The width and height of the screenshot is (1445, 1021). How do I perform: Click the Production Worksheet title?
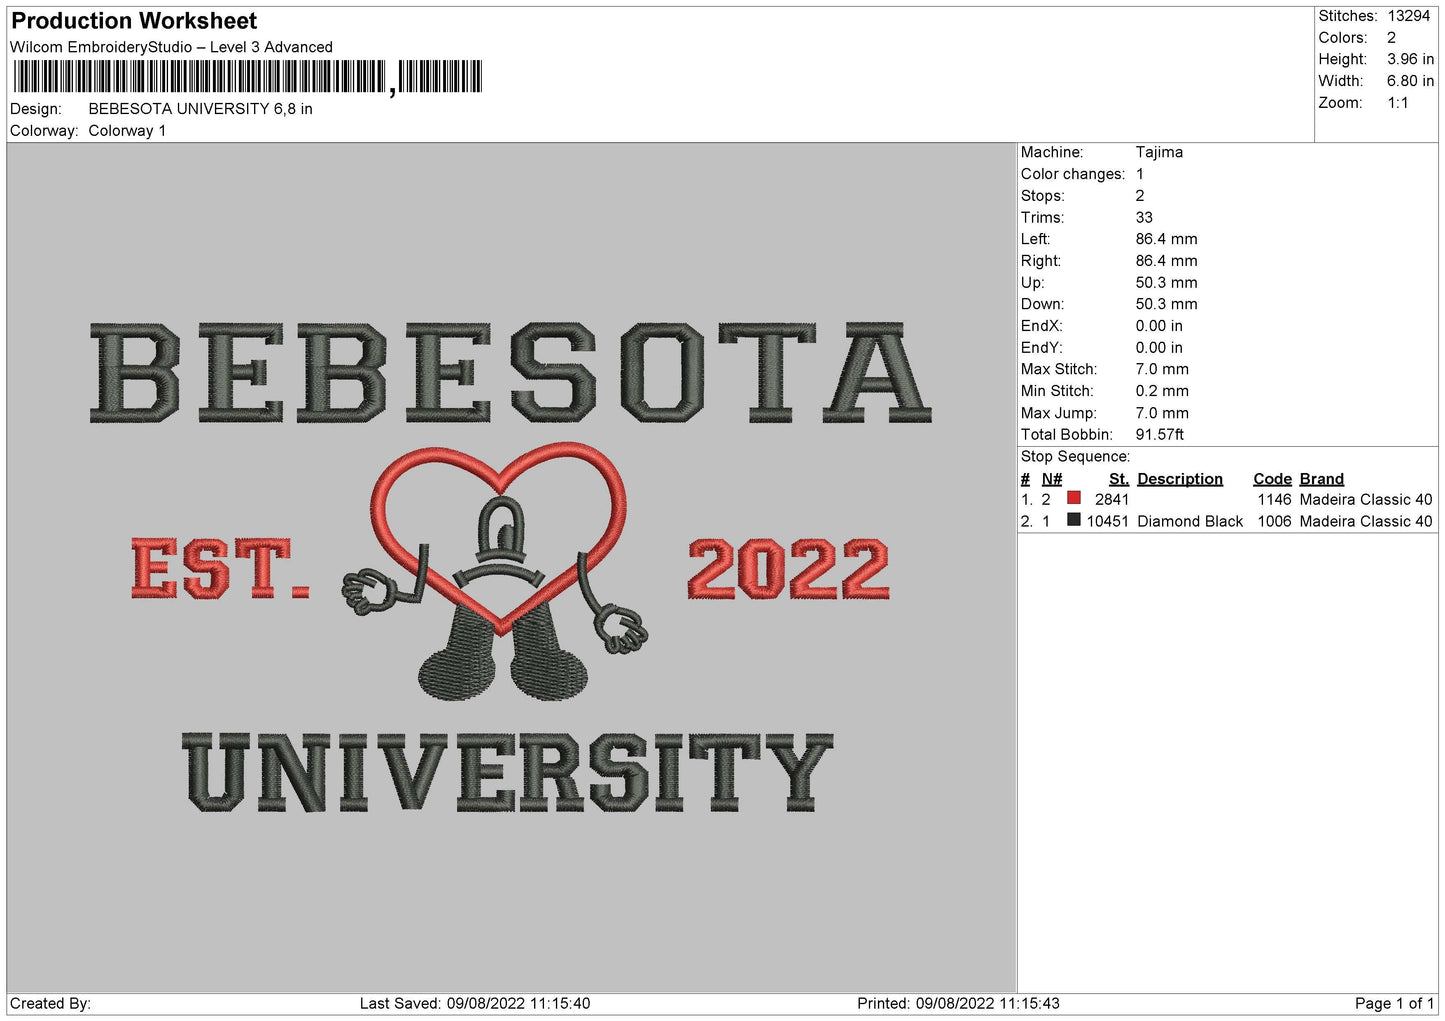click(134, 21)
